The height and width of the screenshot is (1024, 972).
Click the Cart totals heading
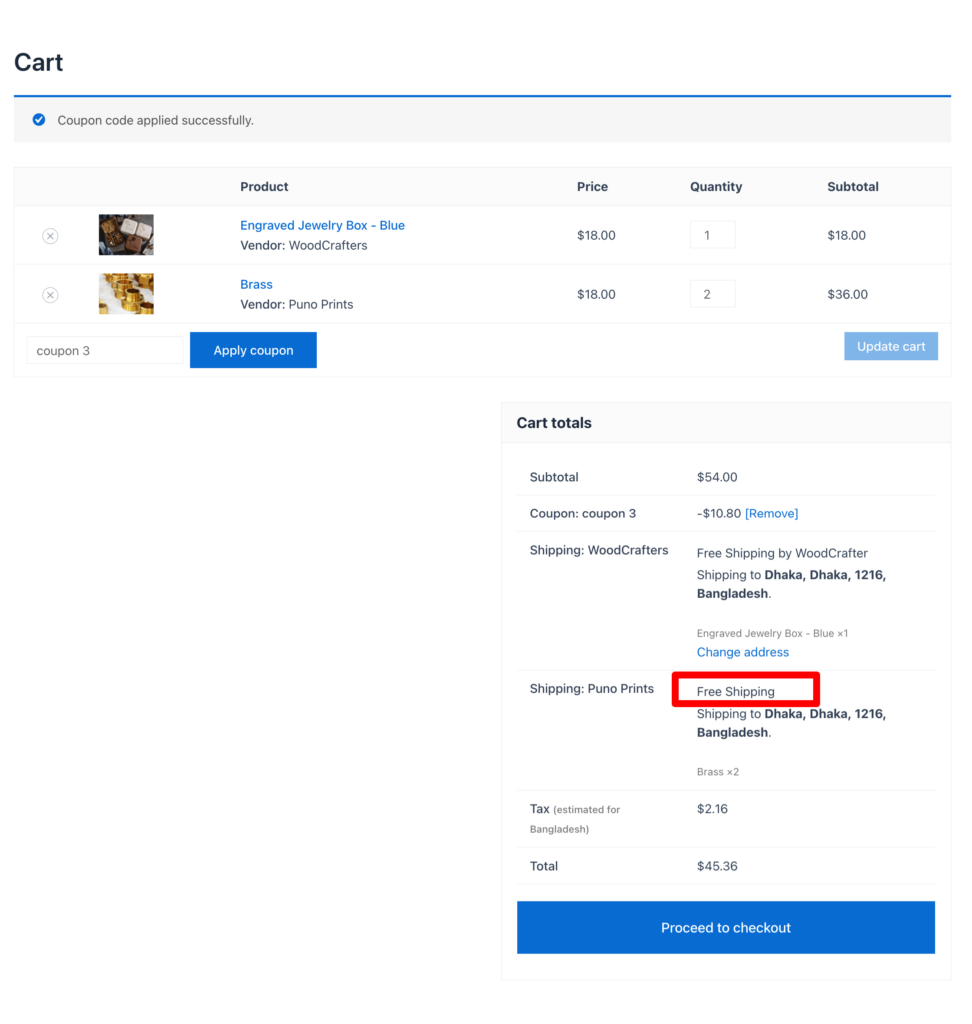point(553,422)
